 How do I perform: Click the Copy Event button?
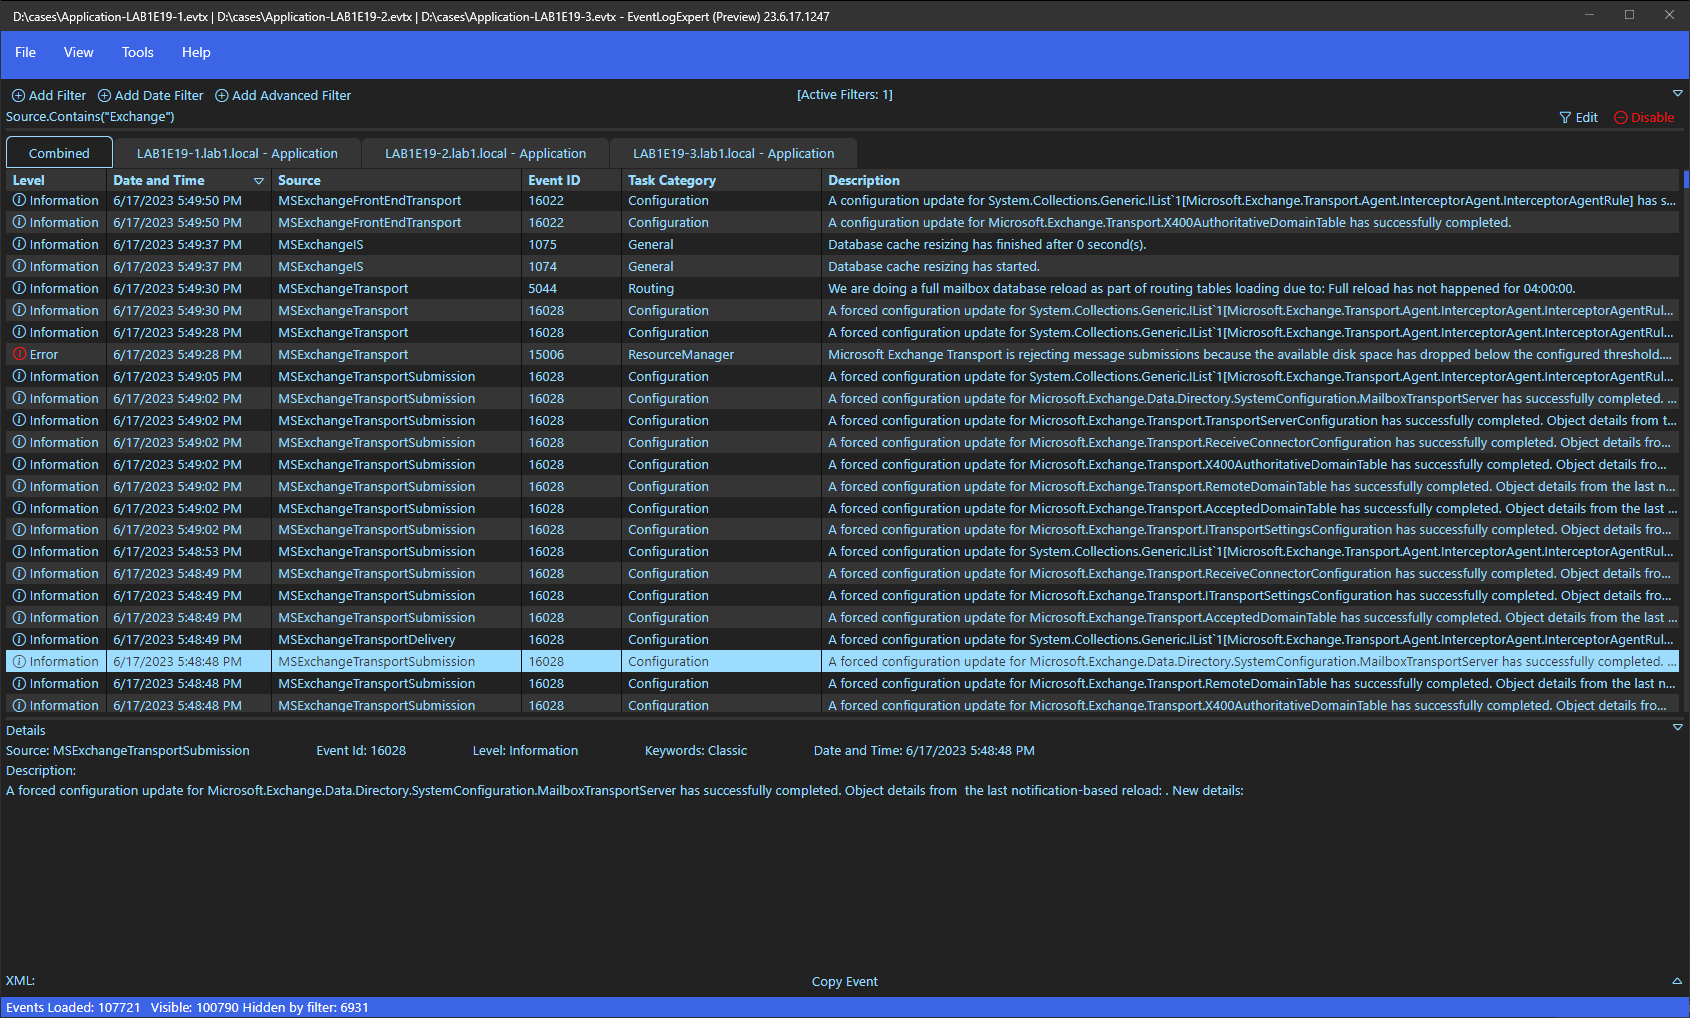click(x=844, y=982)
